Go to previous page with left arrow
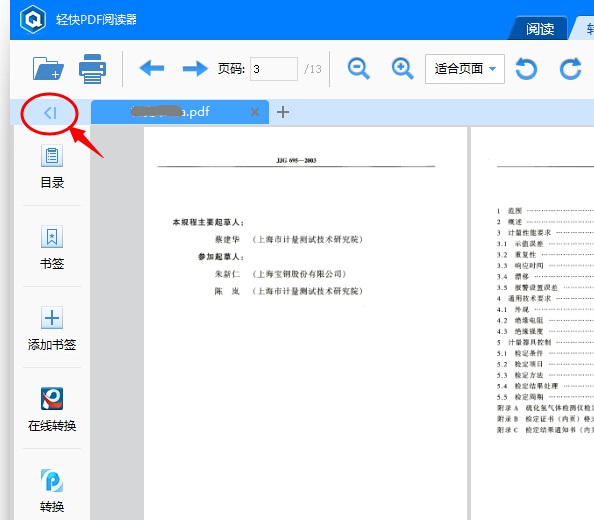This screenshot has width=594, height=520. click(x=152, y=69)
